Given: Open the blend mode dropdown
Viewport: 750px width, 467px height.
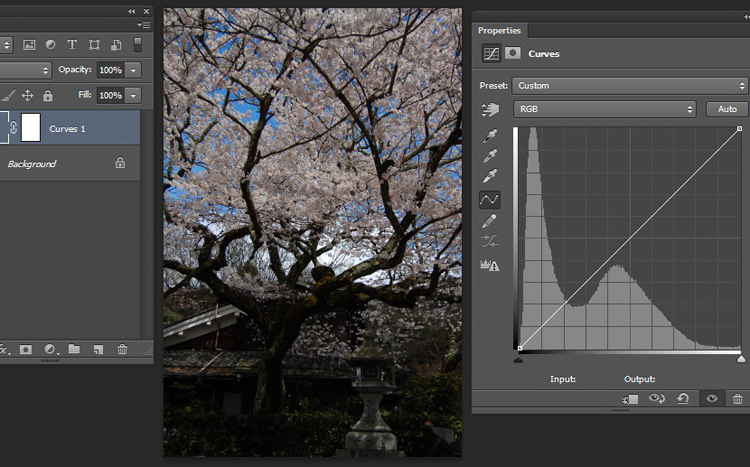Looking at the screenshot, I should pyautogui.click(x=25, y=70).
